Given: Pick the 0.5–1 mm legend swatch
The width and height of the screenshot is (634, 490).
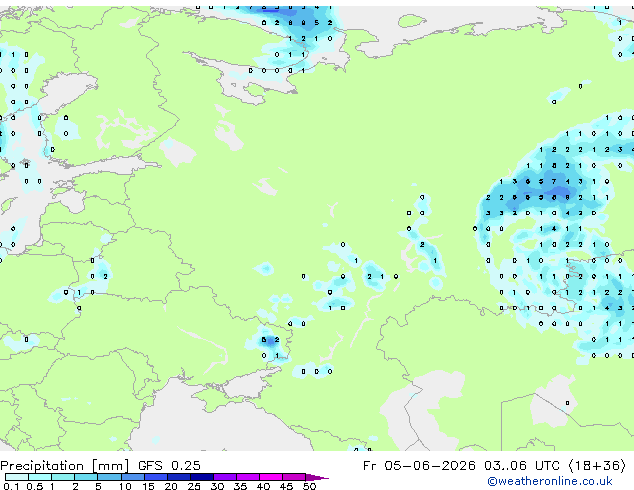Looking at the screenshot, I should (x=40, y=477).
